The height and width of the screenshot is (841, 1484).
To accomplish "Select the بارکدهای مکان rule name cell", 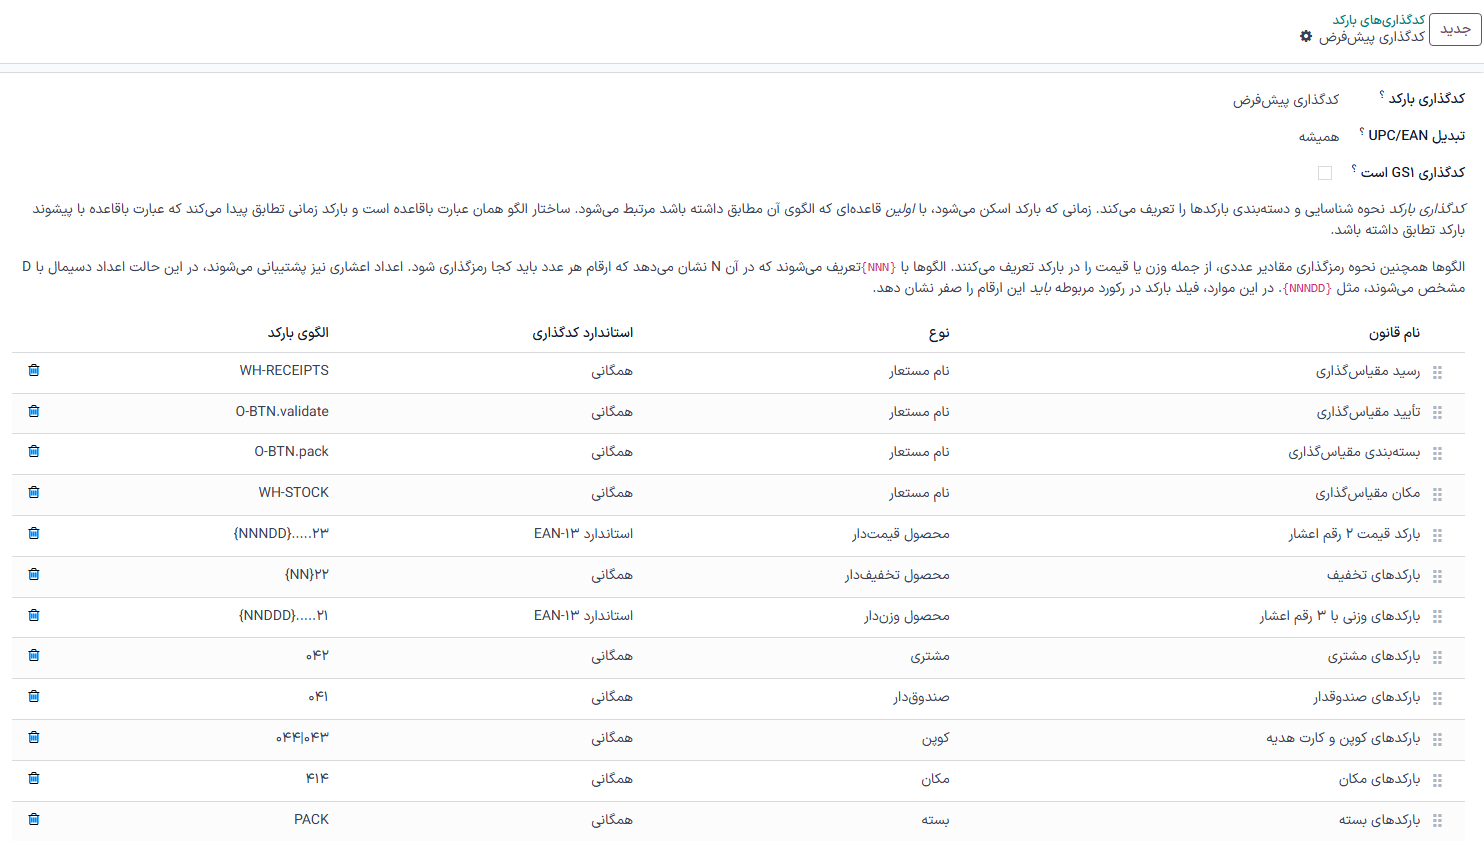I will (1379, 779).
